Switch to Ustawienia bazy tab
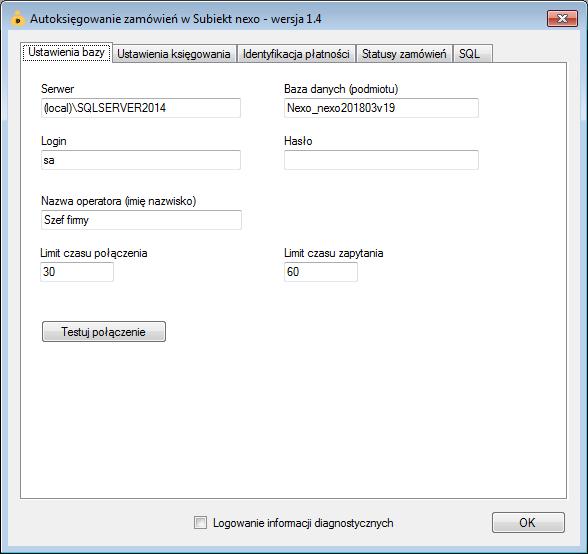This screenshot has width=588, height=554. pyautogui.click(x=66, y=53)
